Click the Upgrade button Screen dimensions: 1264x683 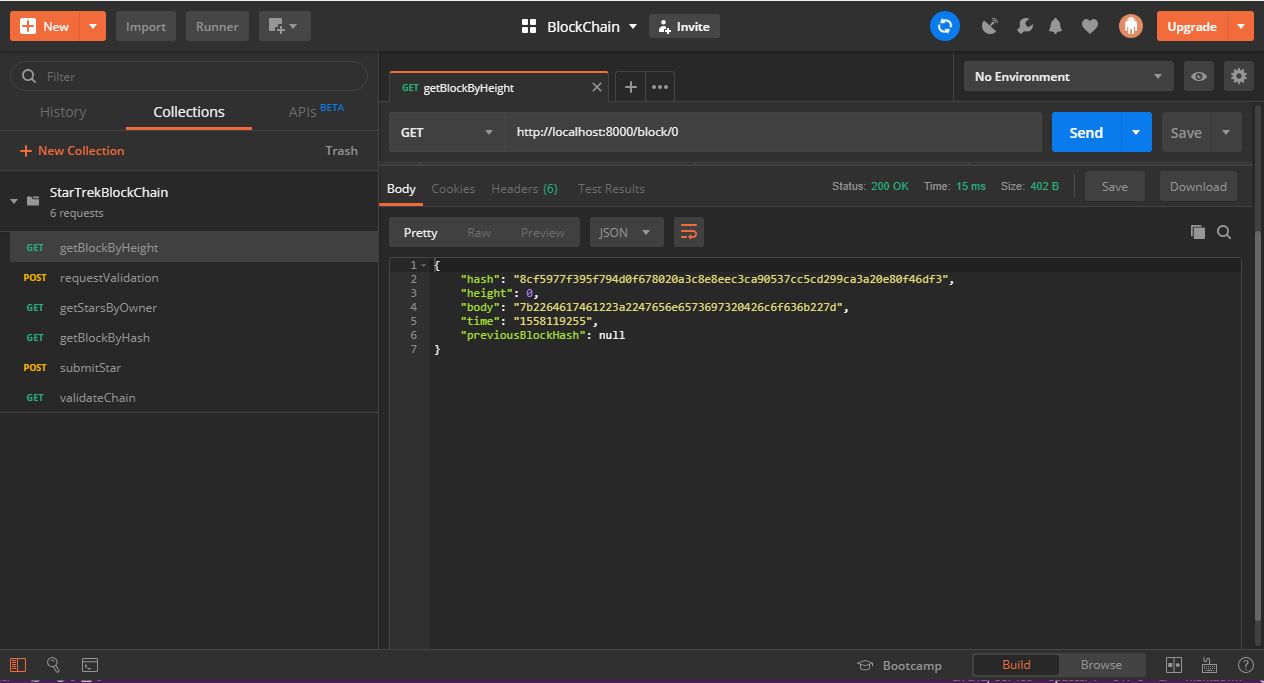(1192, 27)
